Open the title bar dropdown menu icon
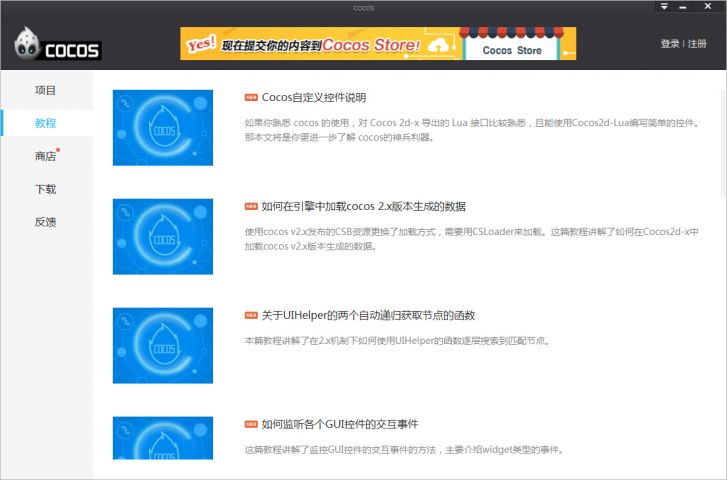Screen dimensions: 727x480 (x=664, y=6)
